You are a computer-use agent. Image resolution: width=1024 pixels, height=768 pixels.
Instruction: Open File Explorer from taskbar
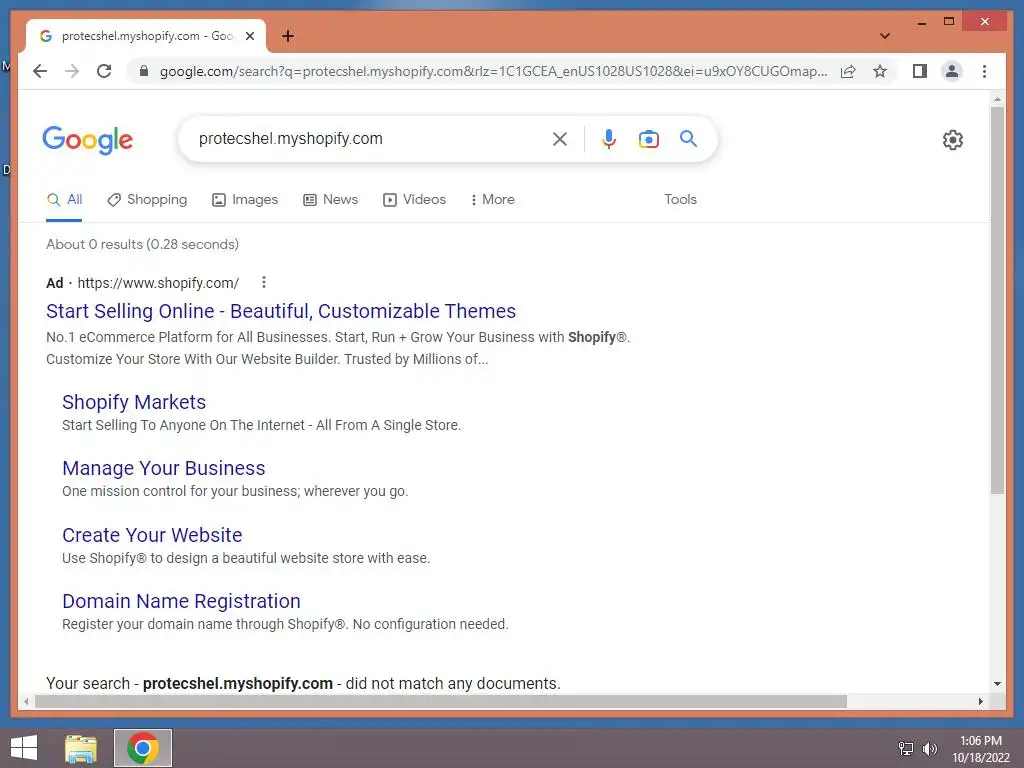point(81,748)
